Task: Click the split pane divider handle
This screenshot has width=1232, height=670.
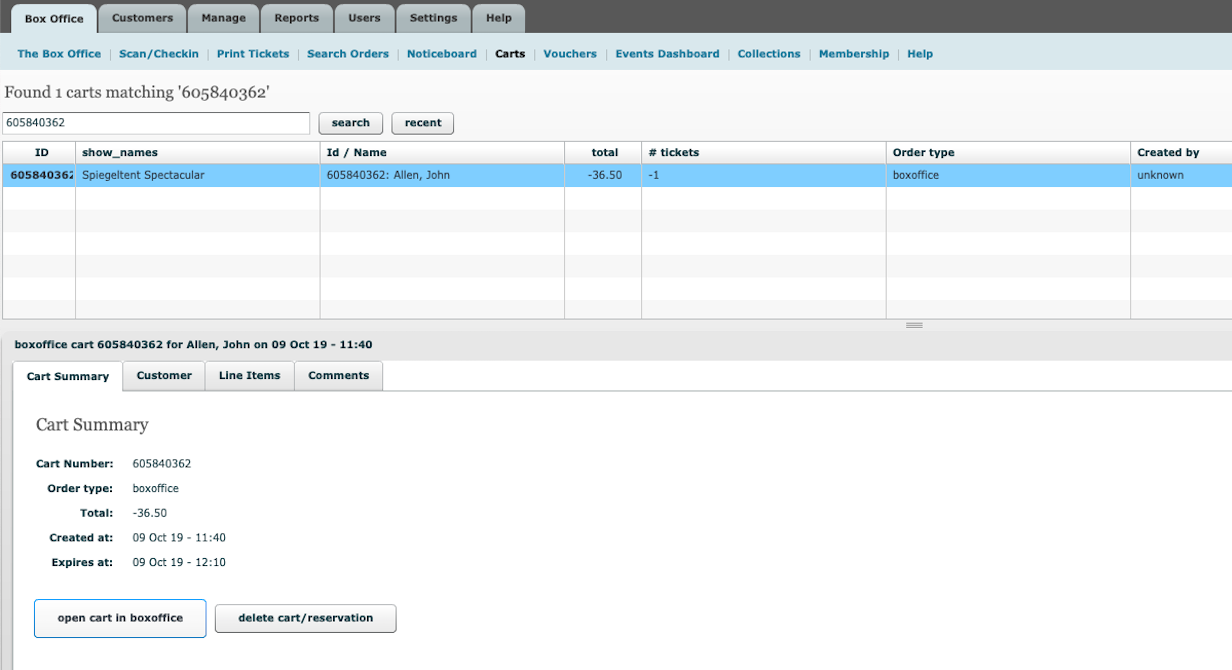Action: [914, 325]
